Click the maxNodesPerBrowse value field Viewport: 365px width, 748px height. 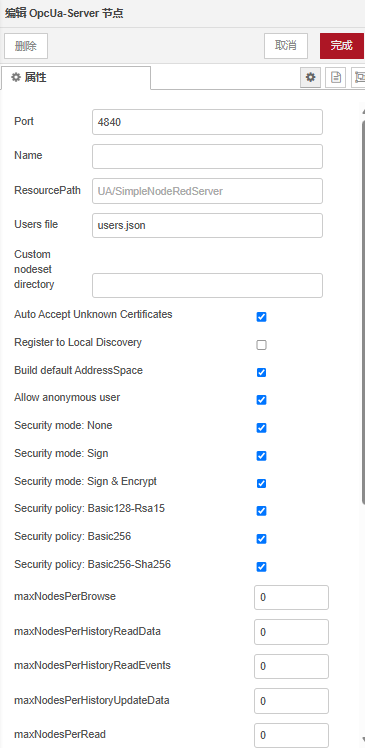292,597
